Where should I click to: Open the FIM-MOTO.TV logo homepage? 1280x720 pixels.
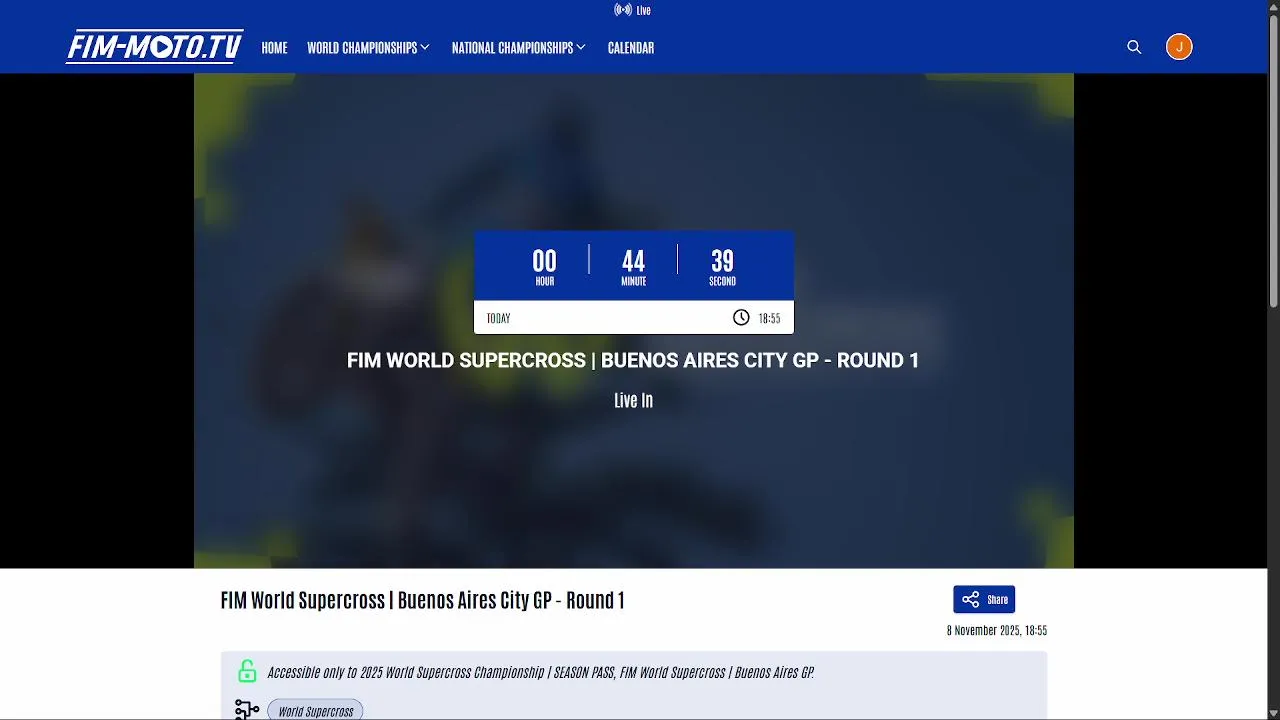pyautogui.click(x=155, y=47)
